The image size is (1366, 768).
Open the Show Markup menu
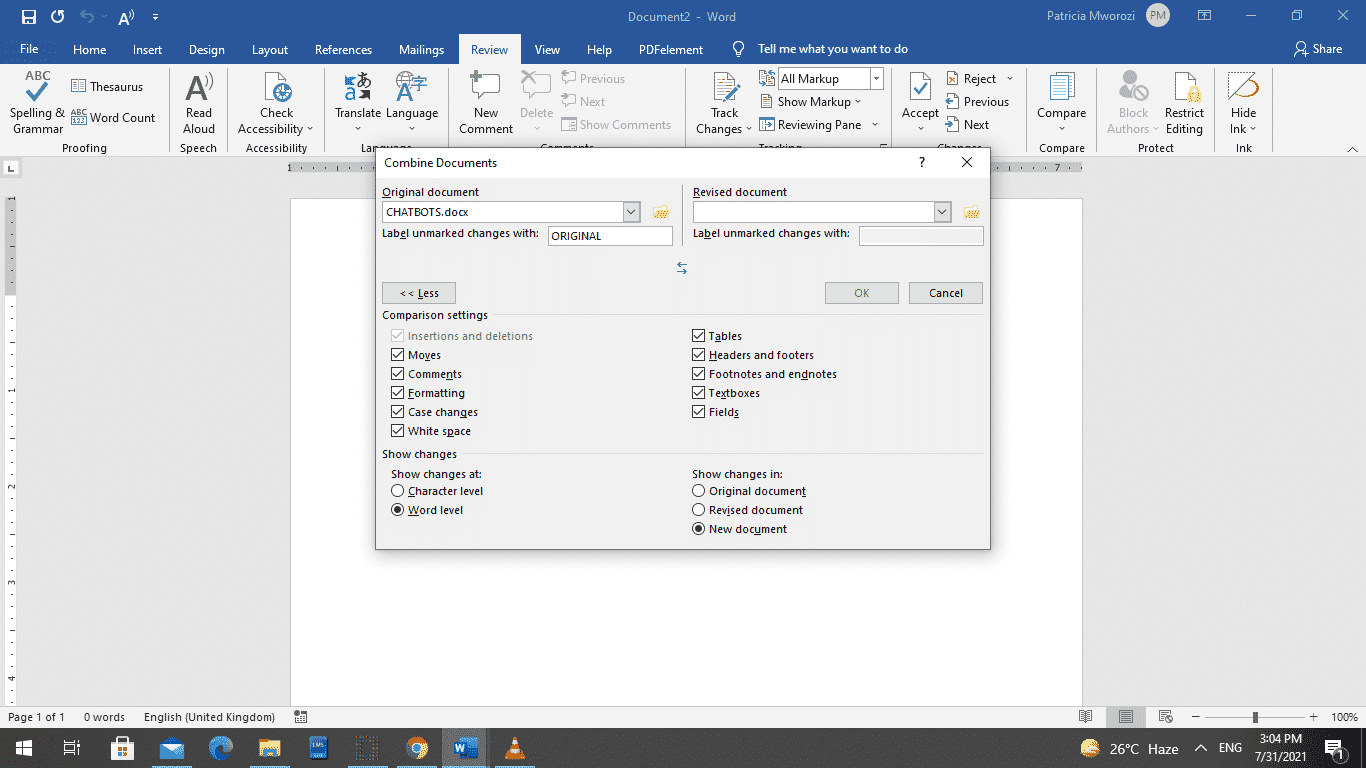tap(812, 101)
